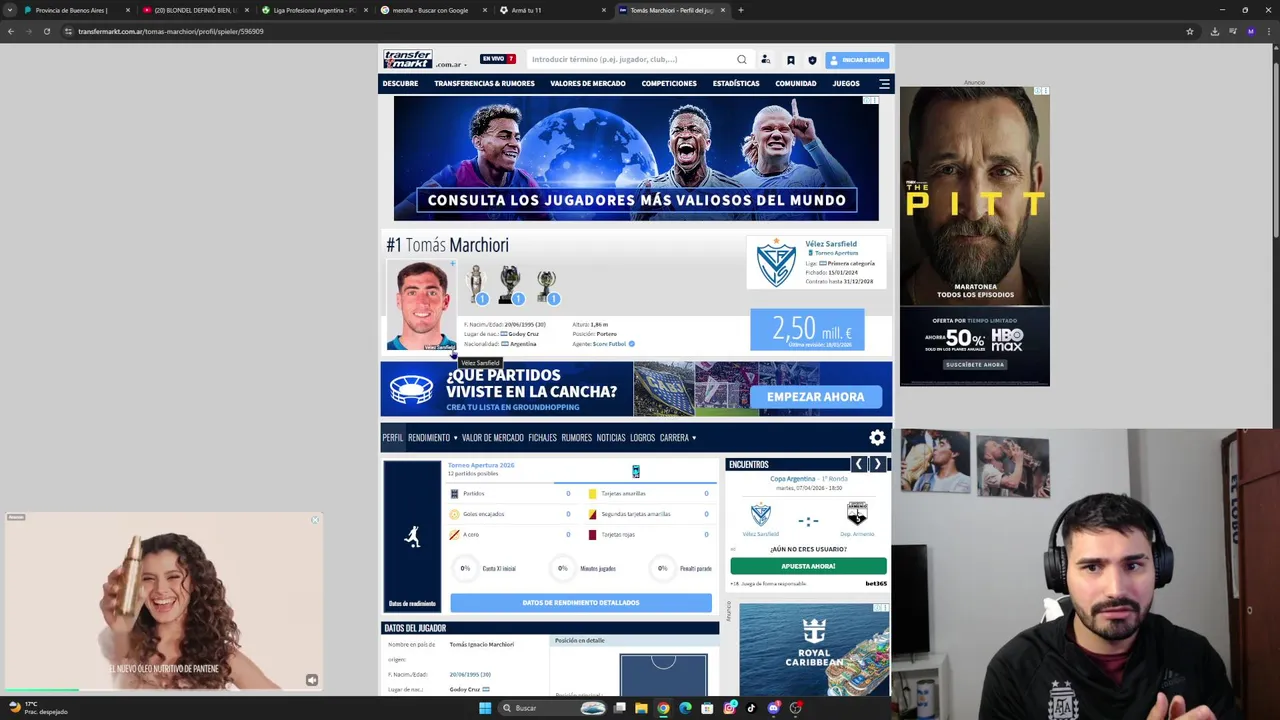The height and width of the screenshot is (720, 1280).
Task: Click Dep. Armenio crest in Encuentros
Action: click(857, 514)
